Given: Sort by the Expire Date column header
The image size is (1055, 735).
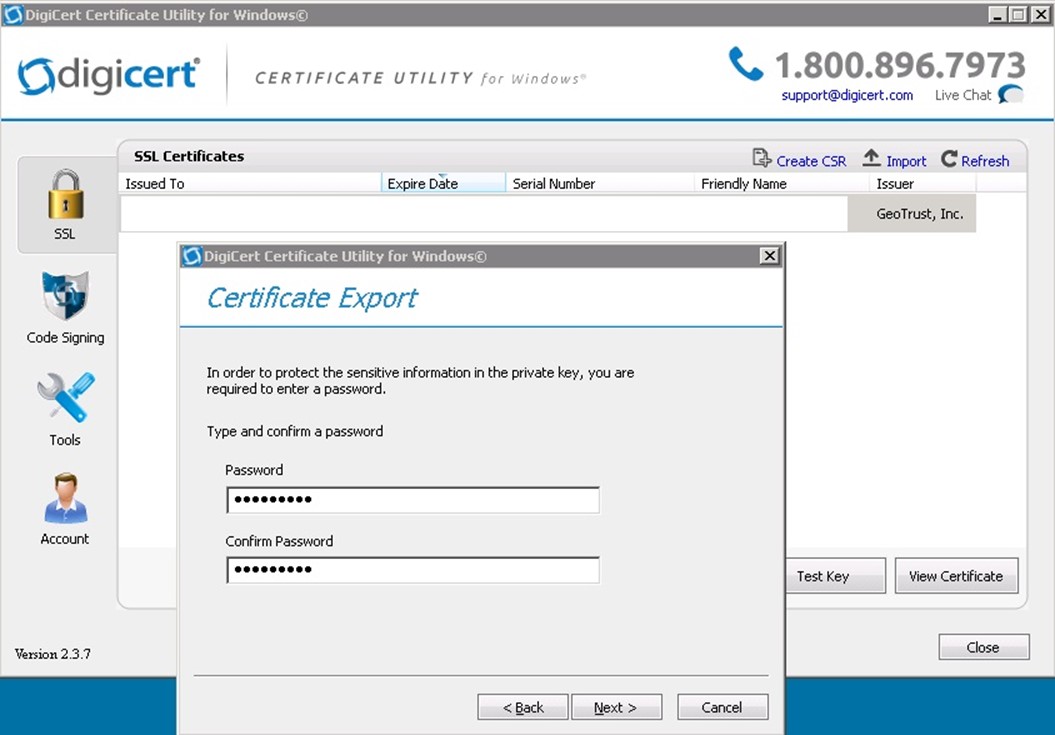Looking at the screenshot, I should (443, 183).
